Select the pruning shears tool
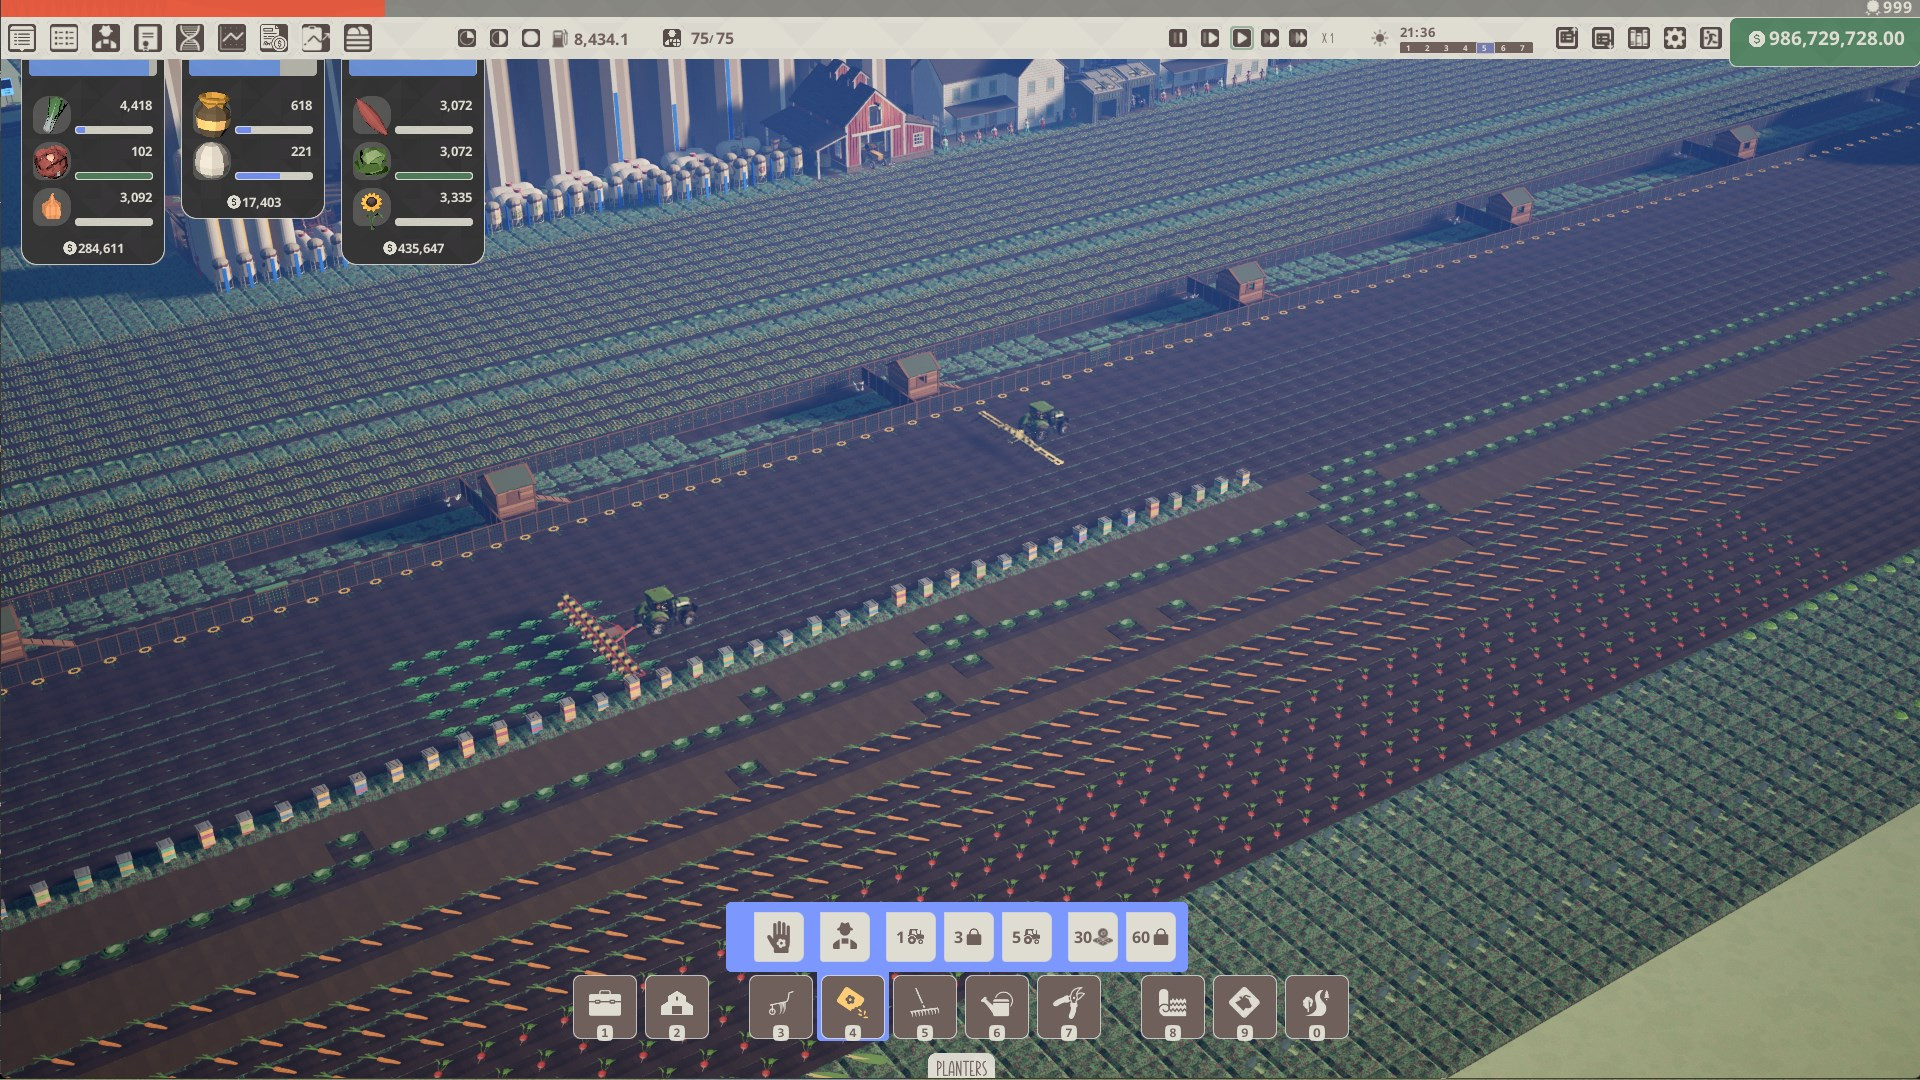Image resolution: width=1920 pixels, height=1080 pixels. [1068, 1005]
